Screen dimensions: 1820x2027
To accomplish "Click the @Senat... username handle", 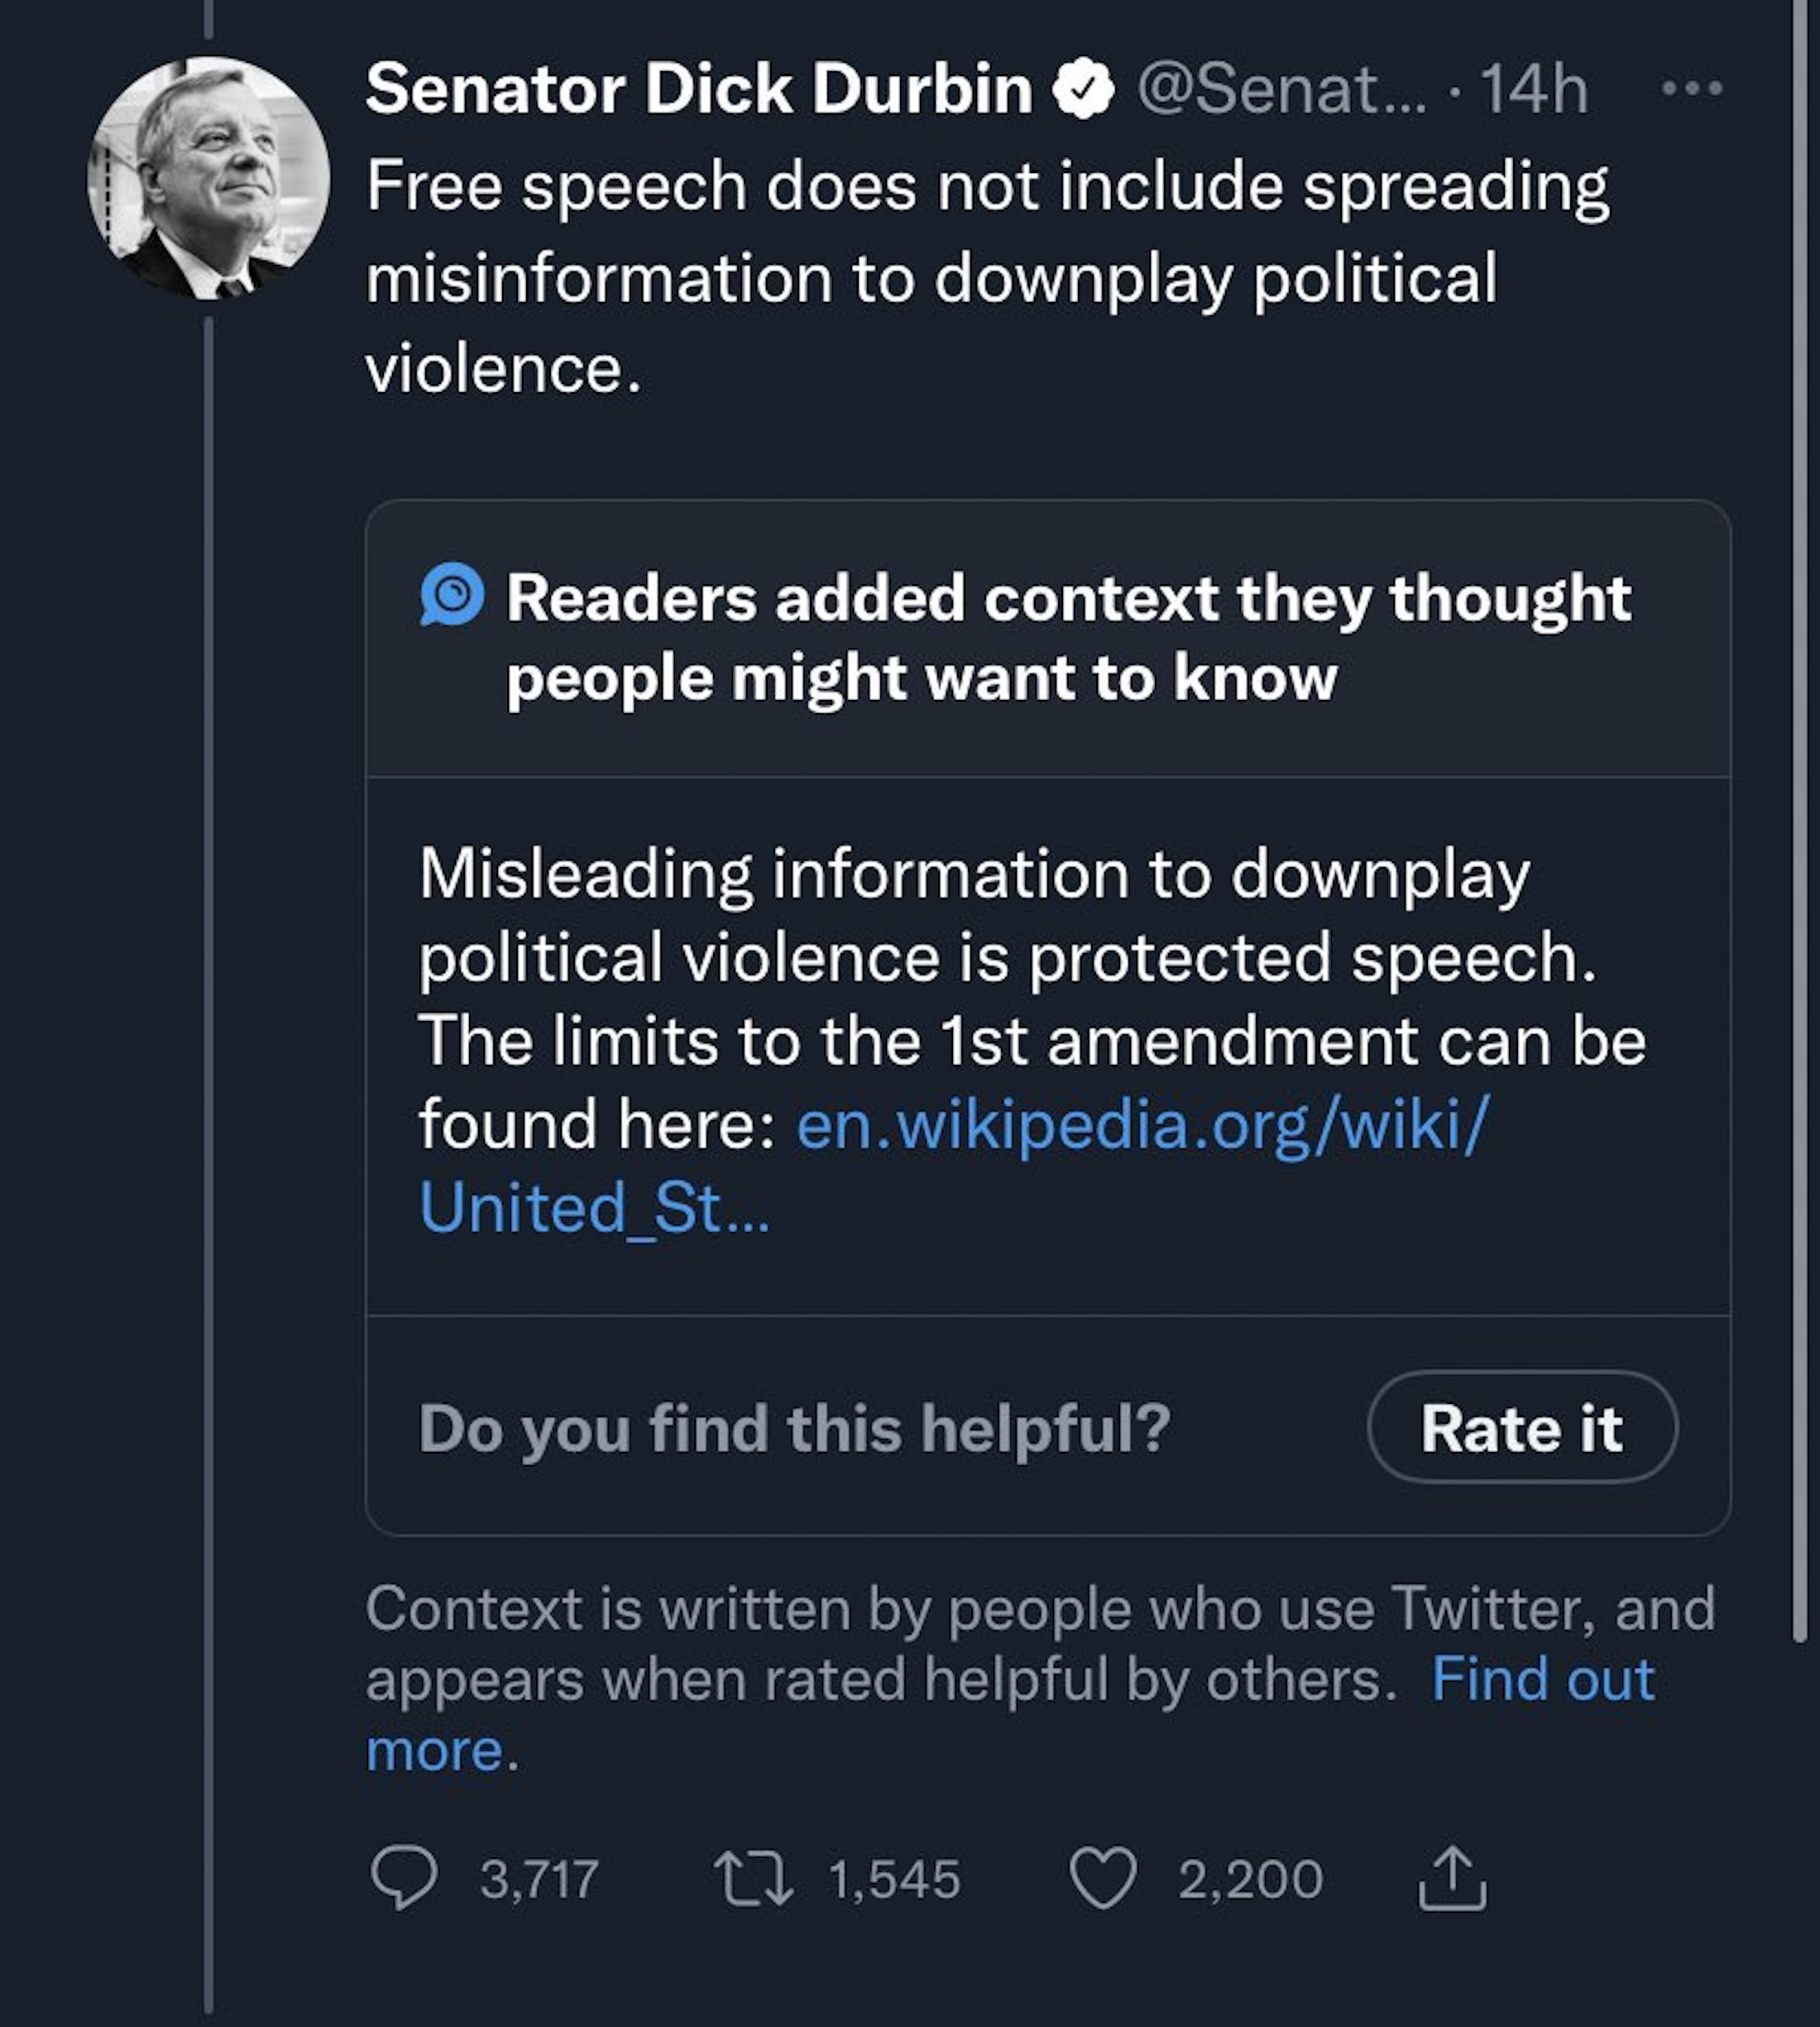I will (1282, 89).
